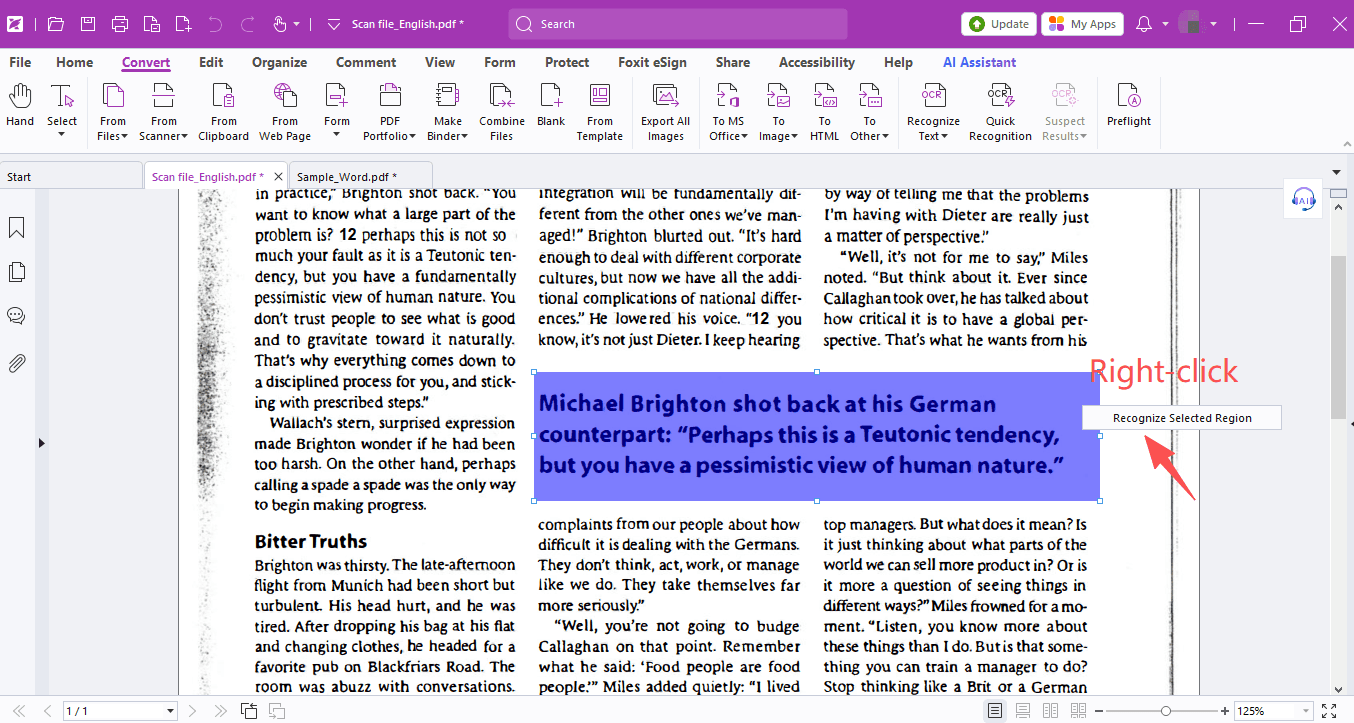Enter full screen mode
The image size is (1354, 723).
tap(1329, 711)
